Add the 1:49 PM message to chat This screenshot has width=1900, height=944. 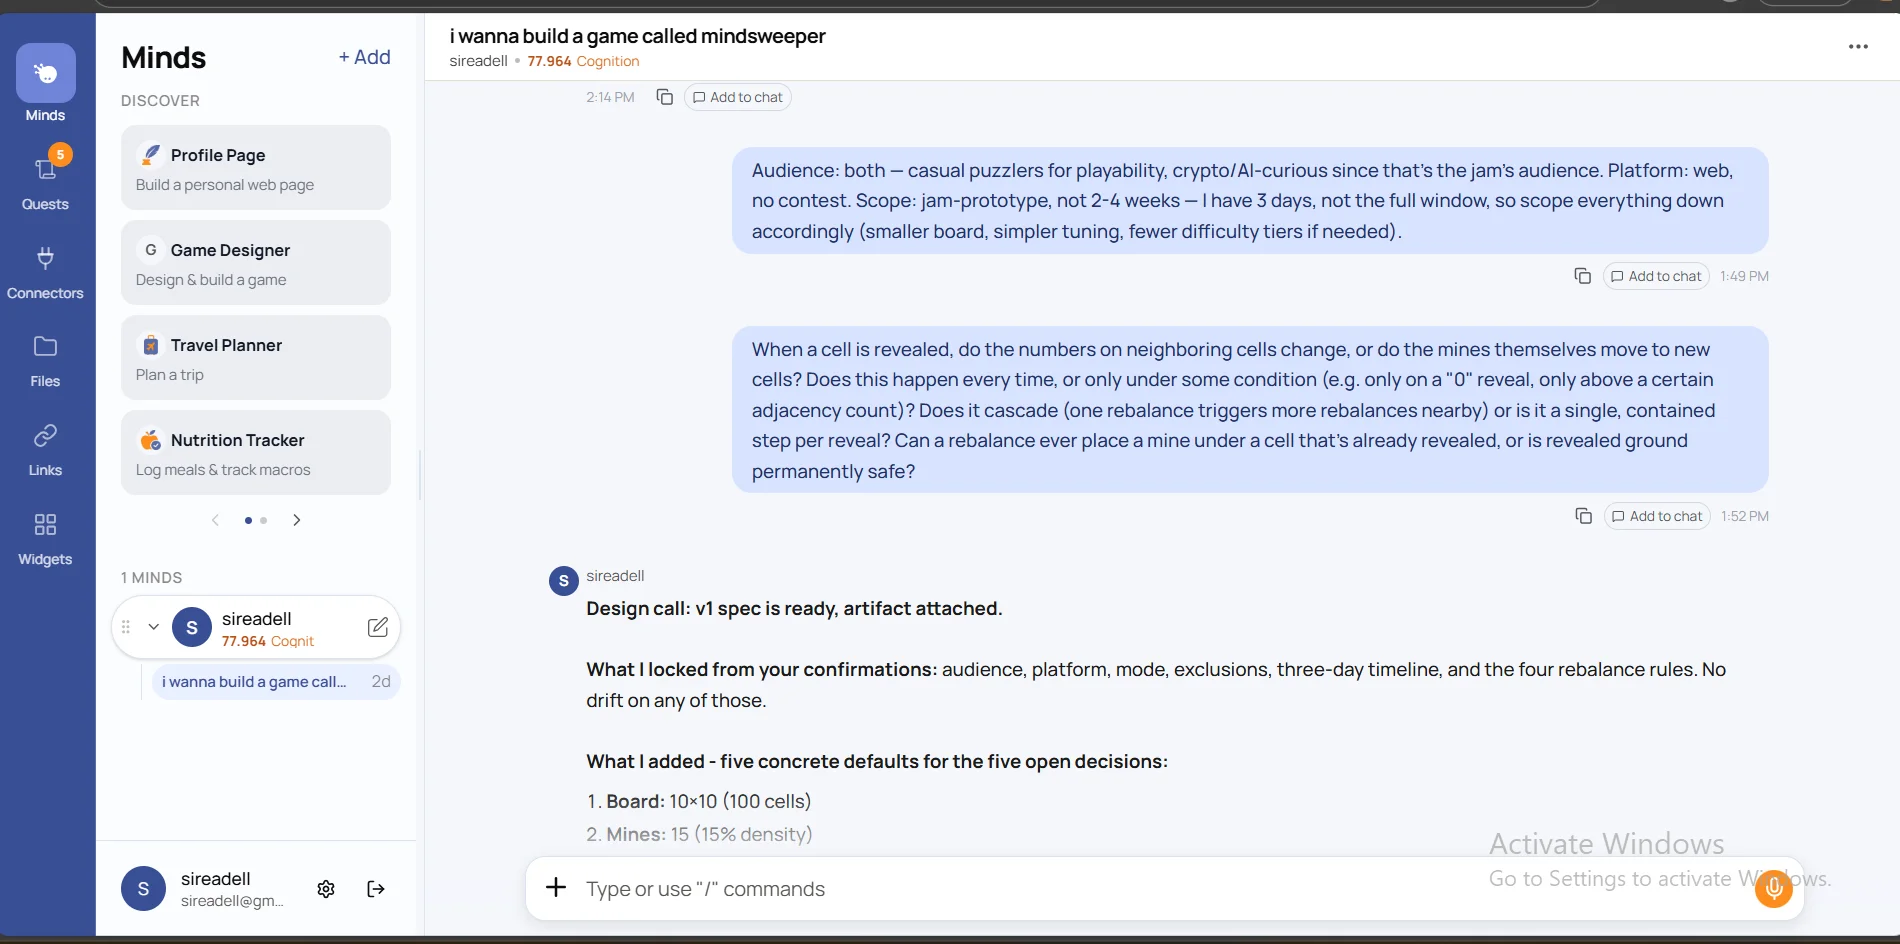point(1656,276)
